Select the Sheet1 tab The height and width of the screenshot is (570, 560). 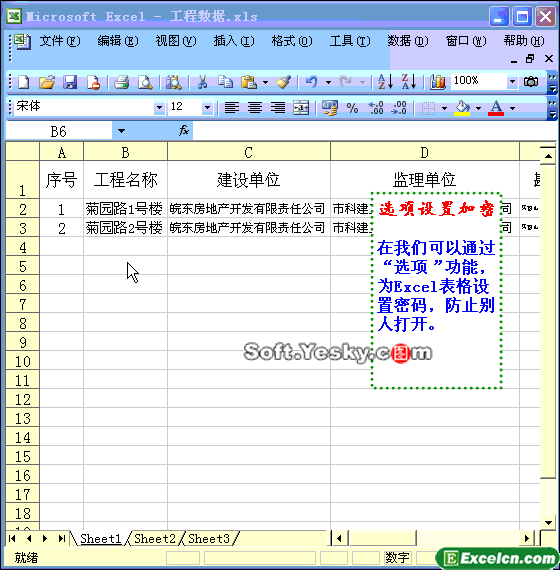pos(101,538)
